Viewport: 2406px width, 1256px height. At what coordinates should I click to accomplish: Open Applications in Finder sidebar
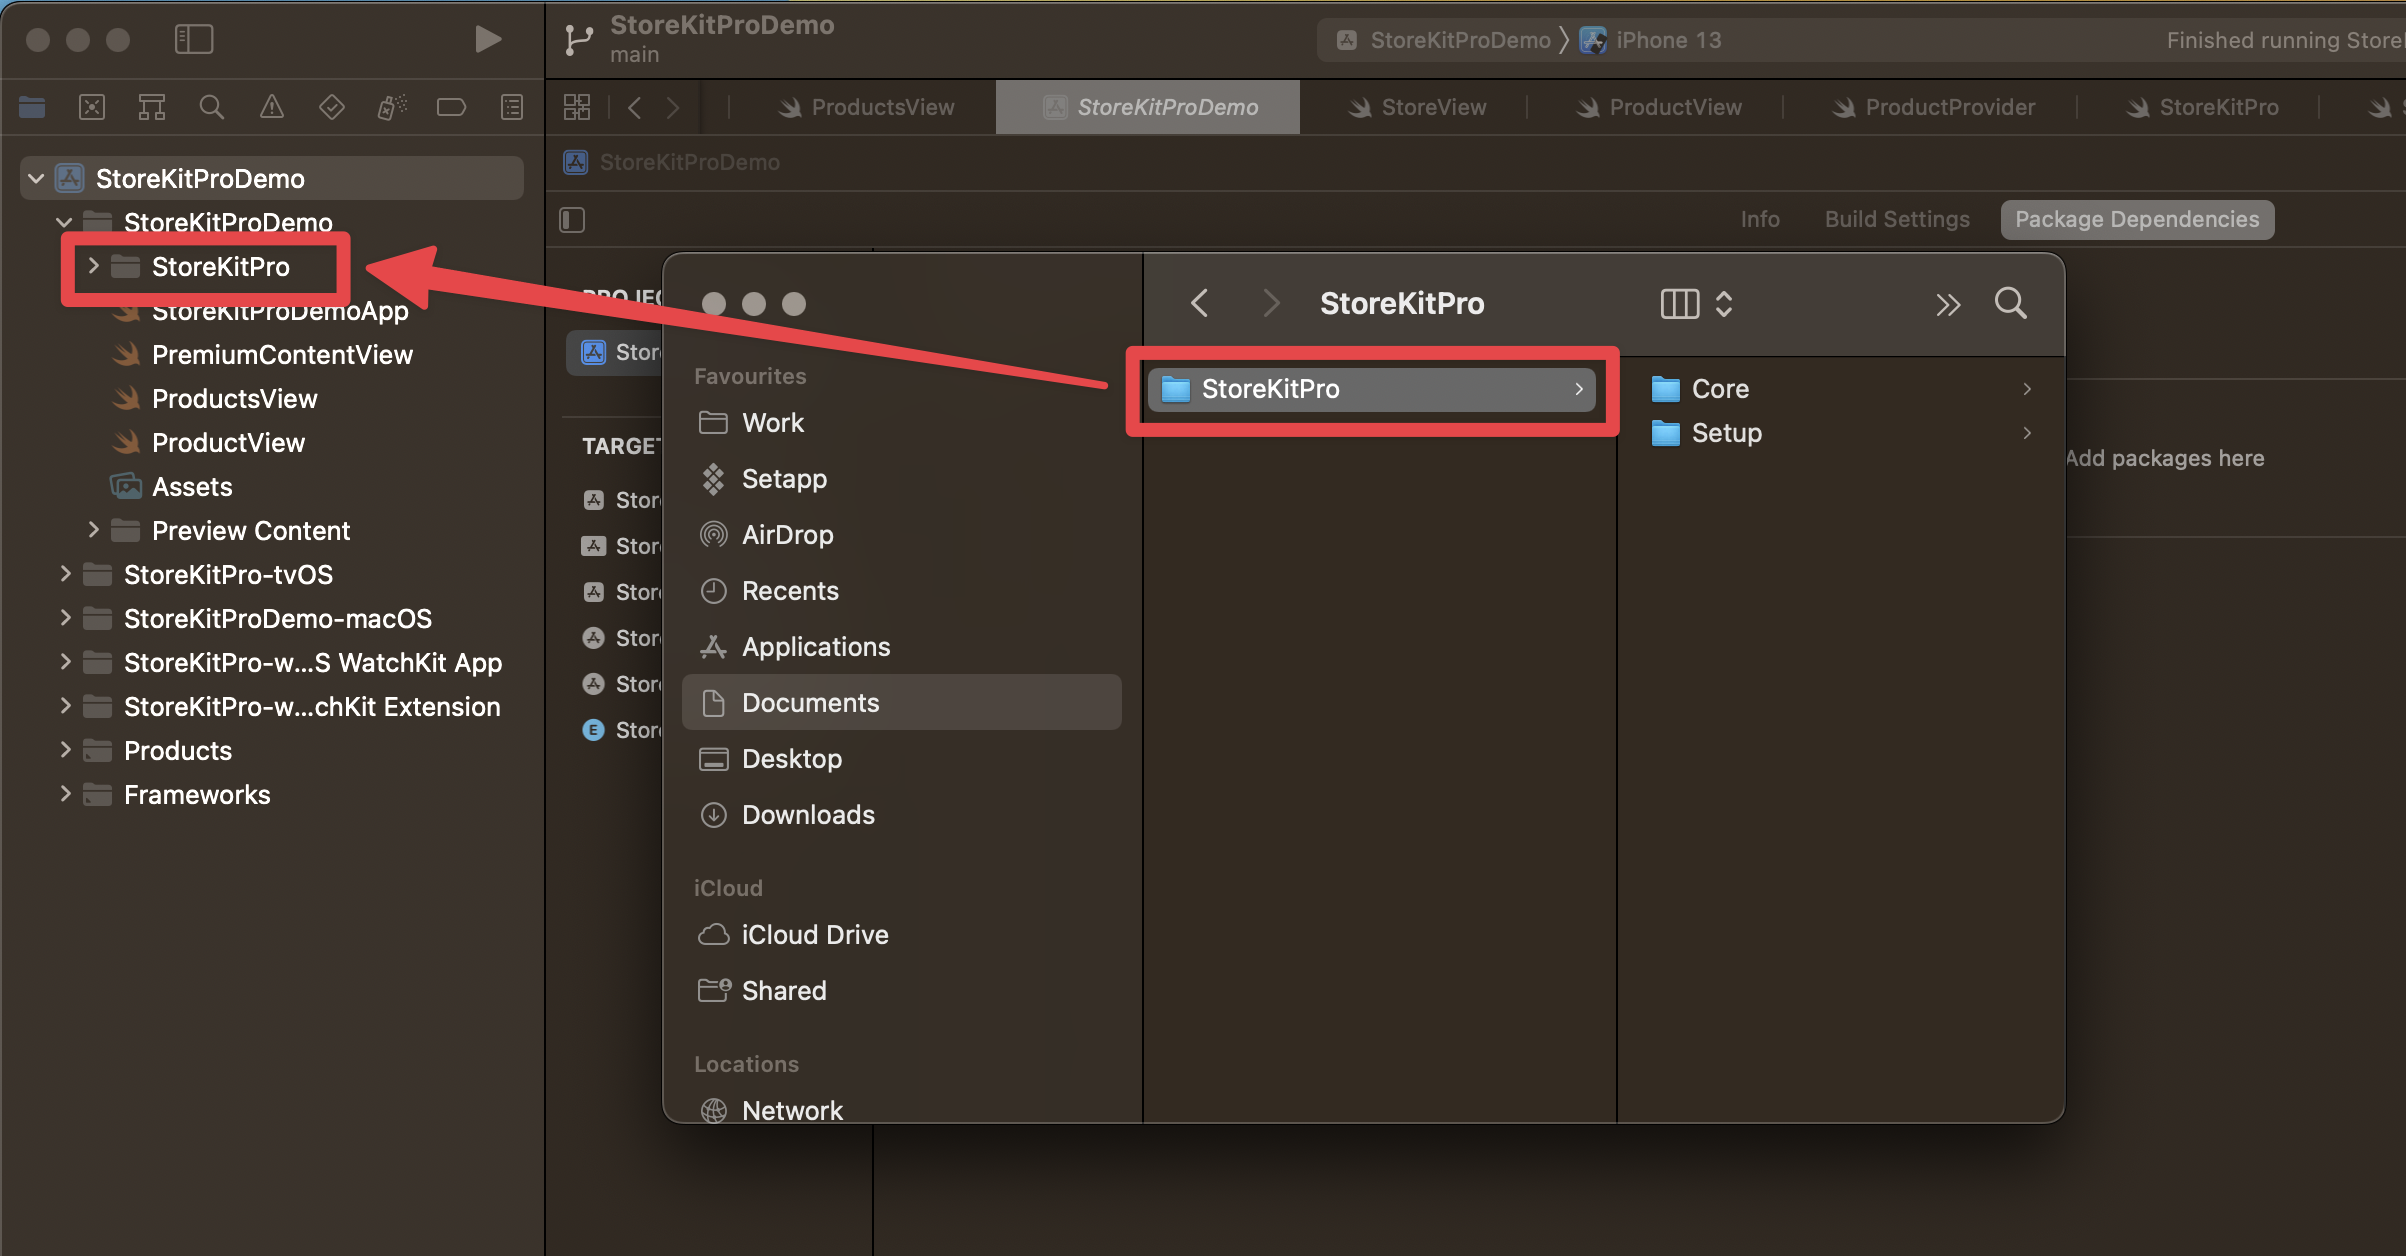[901, 647]
